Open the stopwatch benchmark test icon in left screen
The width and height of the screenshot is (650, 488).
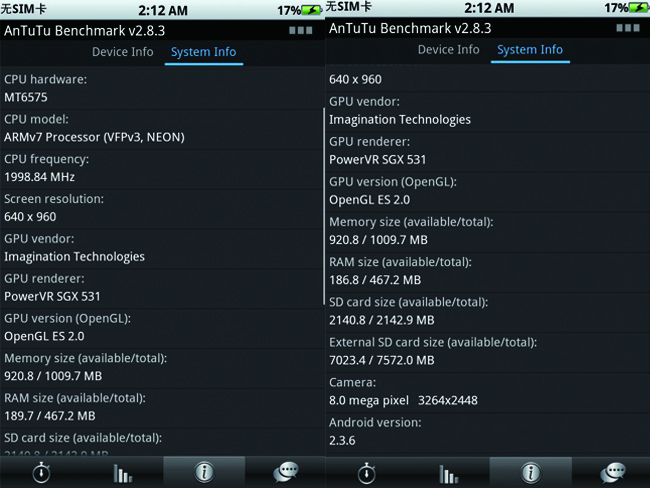point(41,473)
